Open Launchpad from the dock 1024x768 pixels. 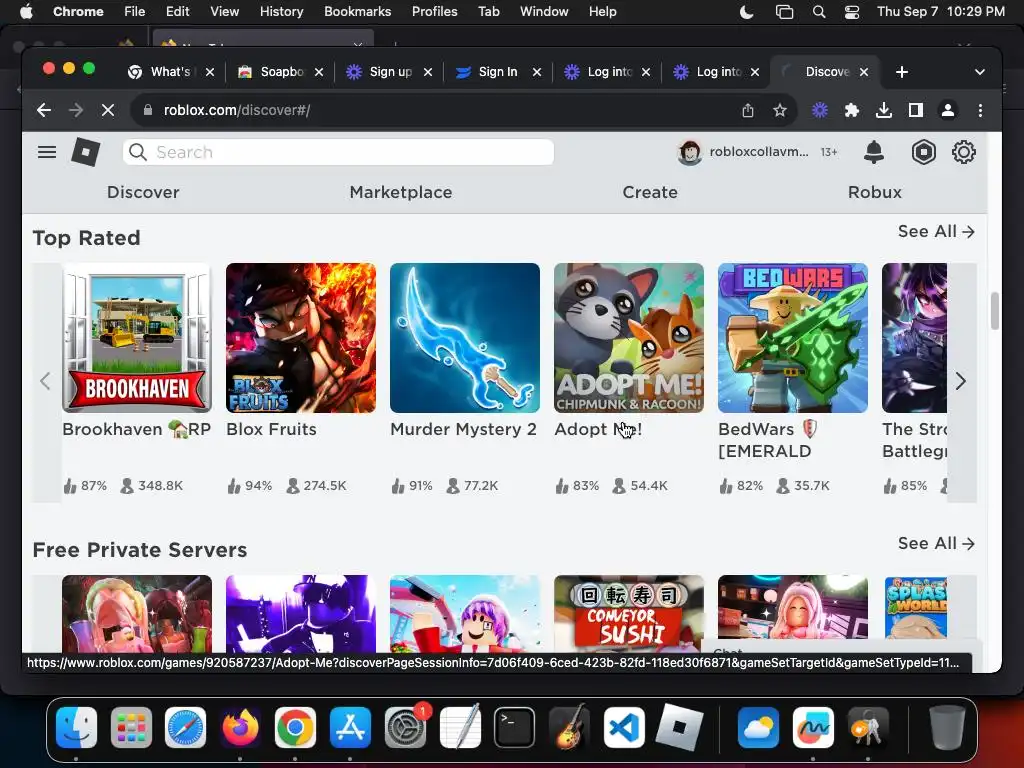(x=131, y=727)
